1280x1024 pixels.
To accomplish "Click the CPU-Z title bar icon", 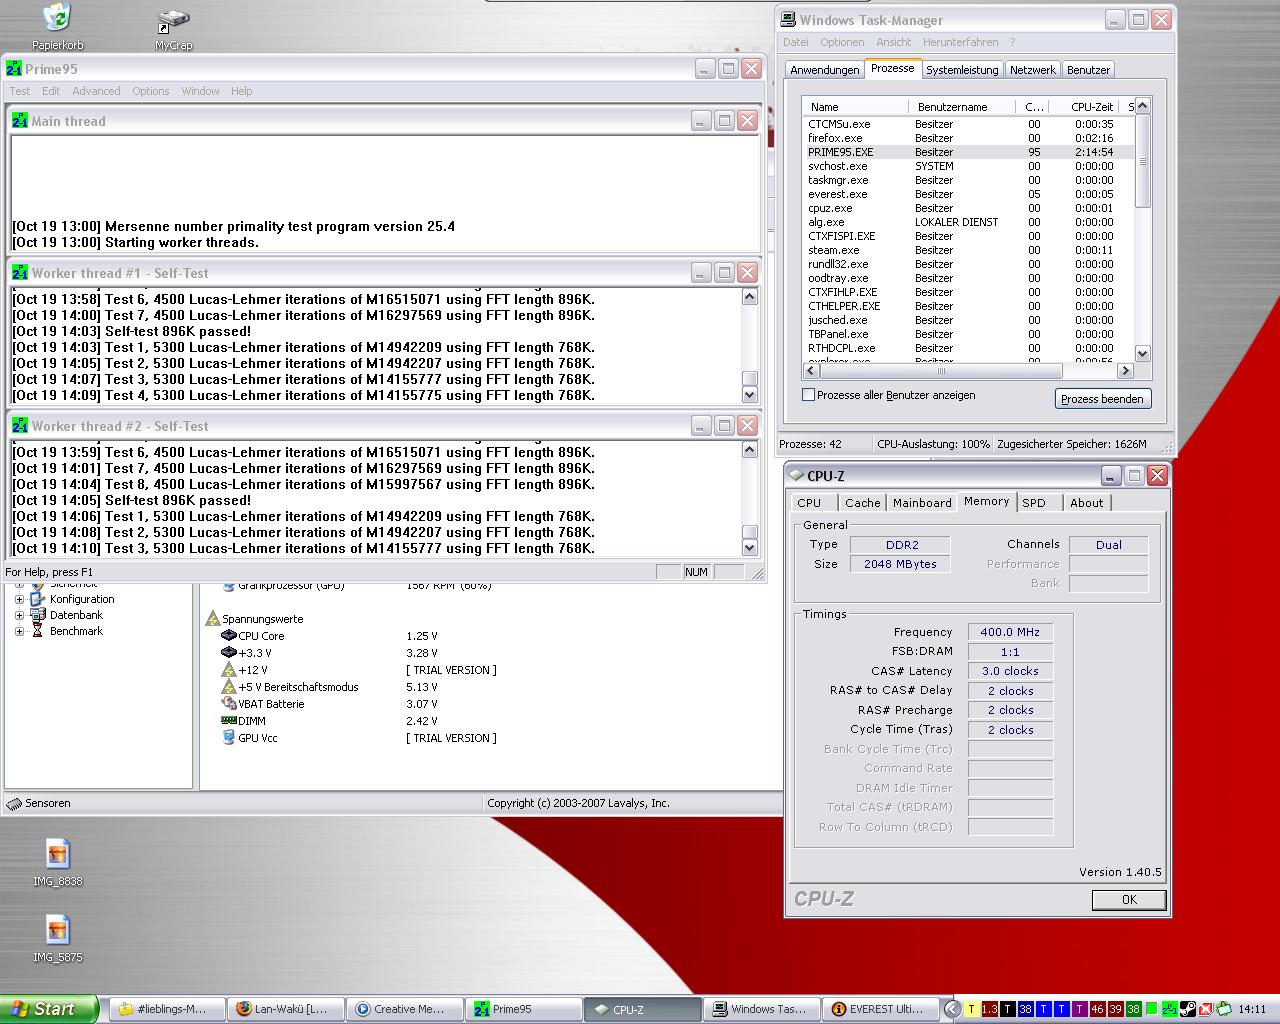I will pos(796,475).
